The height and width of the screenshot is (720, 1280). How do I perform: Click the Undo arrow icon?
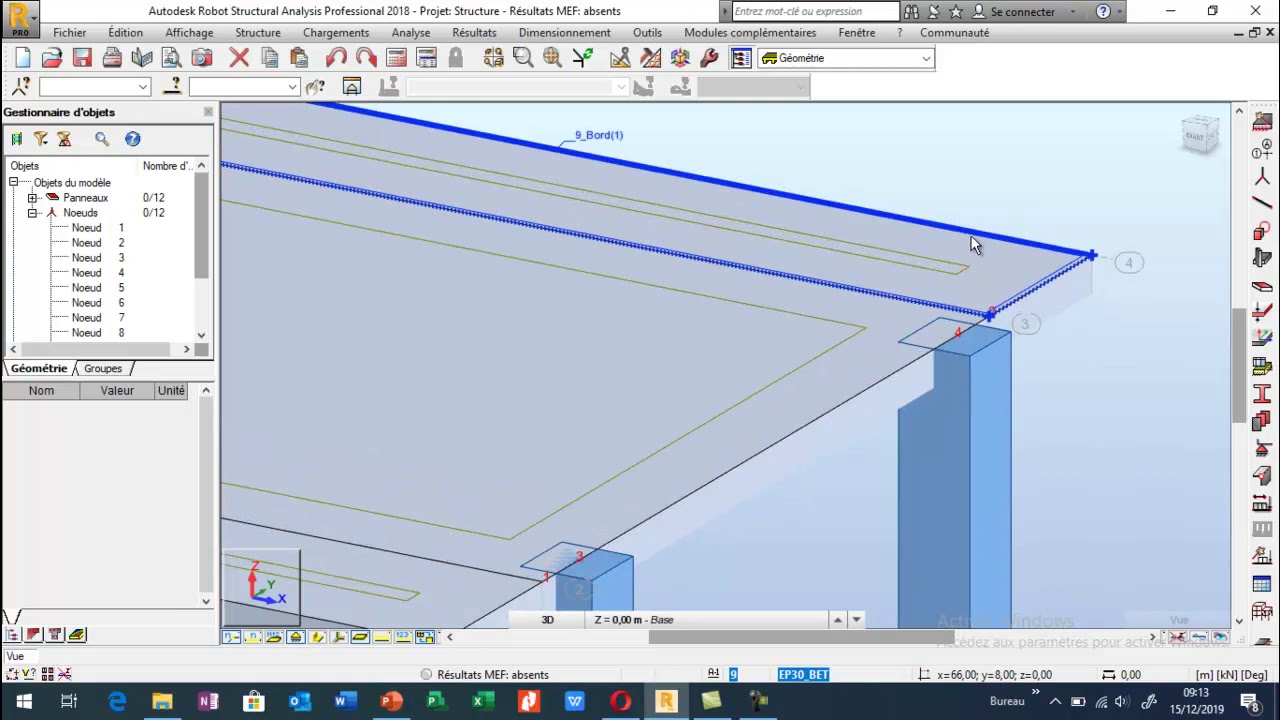(337, 58)
